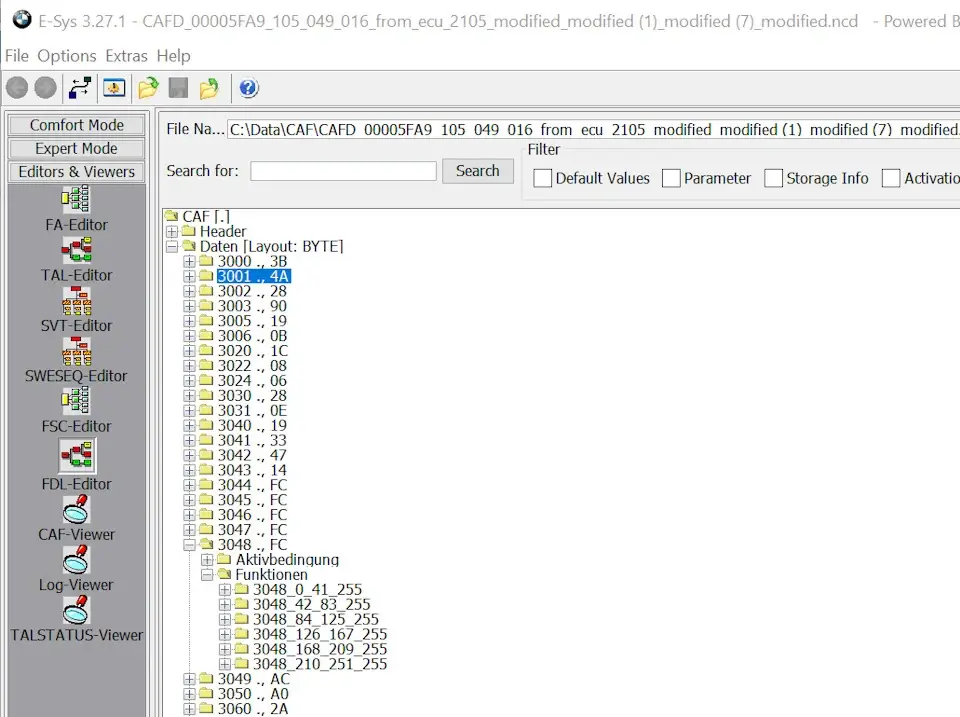Select the 3043 ., 14 tree row
Viewport: 960px width, 717px height.
tap(252, 470)
